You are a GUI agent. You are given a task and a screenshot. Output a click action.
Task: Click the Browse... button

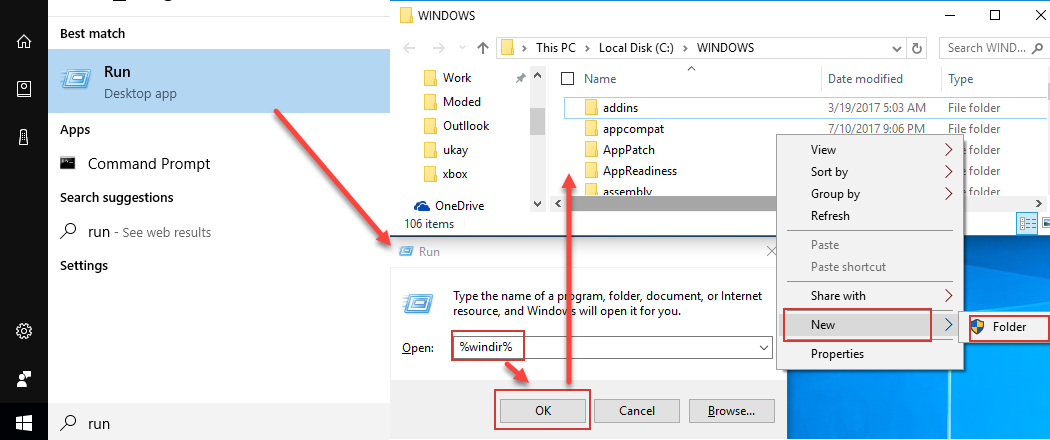point(740,411)
